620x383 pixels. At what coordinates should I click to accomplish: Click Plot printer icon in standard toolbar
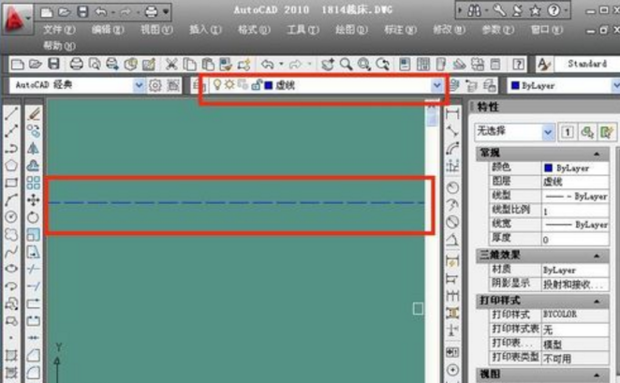click(x=76, y=64)
